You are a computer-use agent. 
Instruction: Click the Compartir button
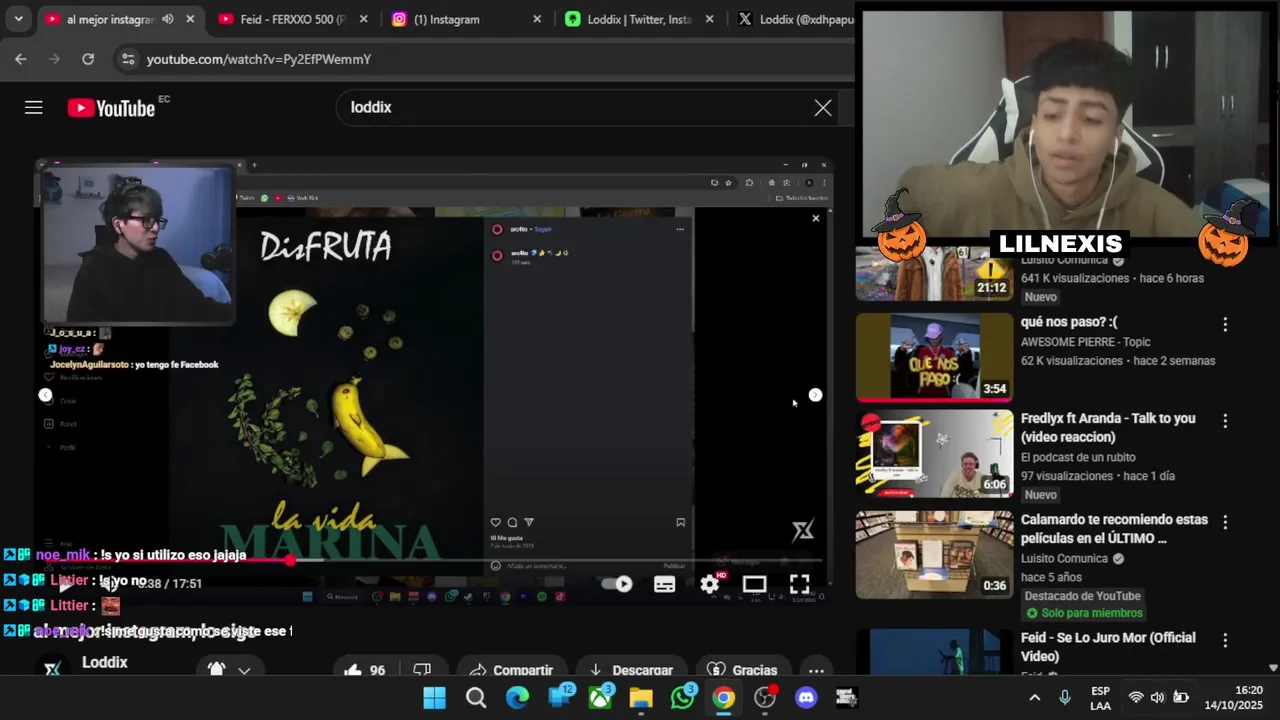(511, 670)
